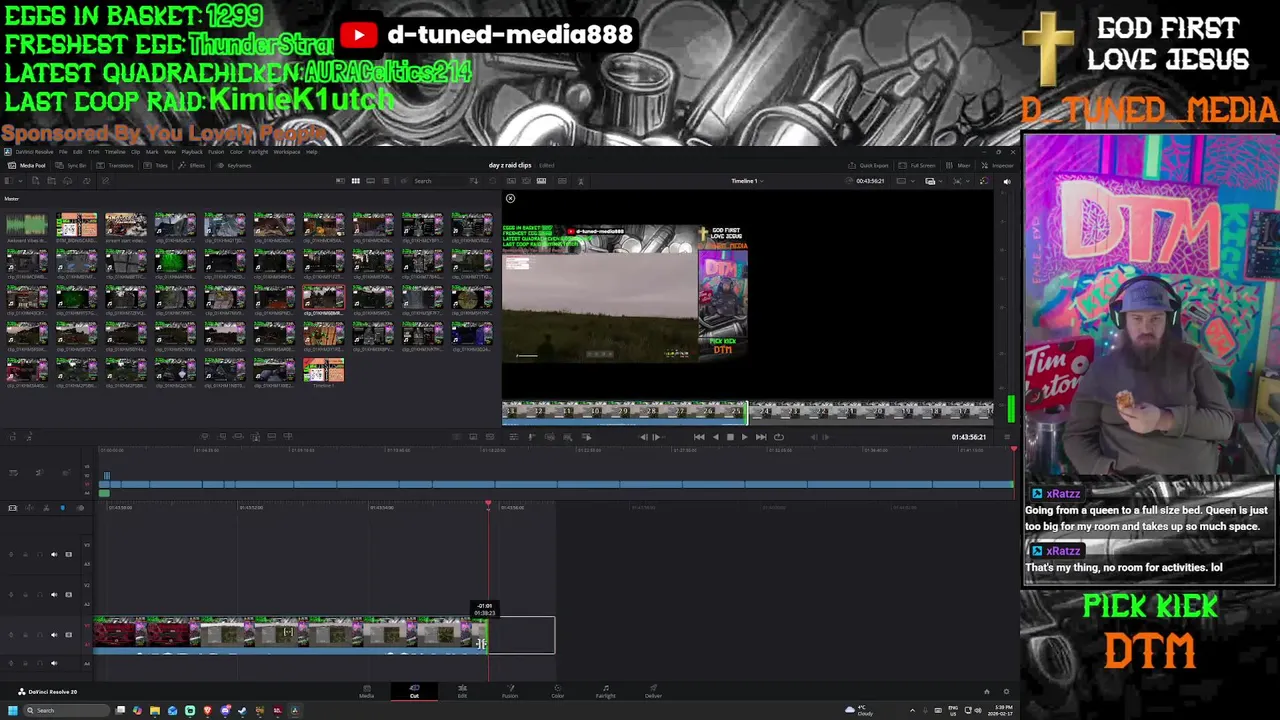
Task: Select first clip thumbnail in media pool
Action: point(27,226)
